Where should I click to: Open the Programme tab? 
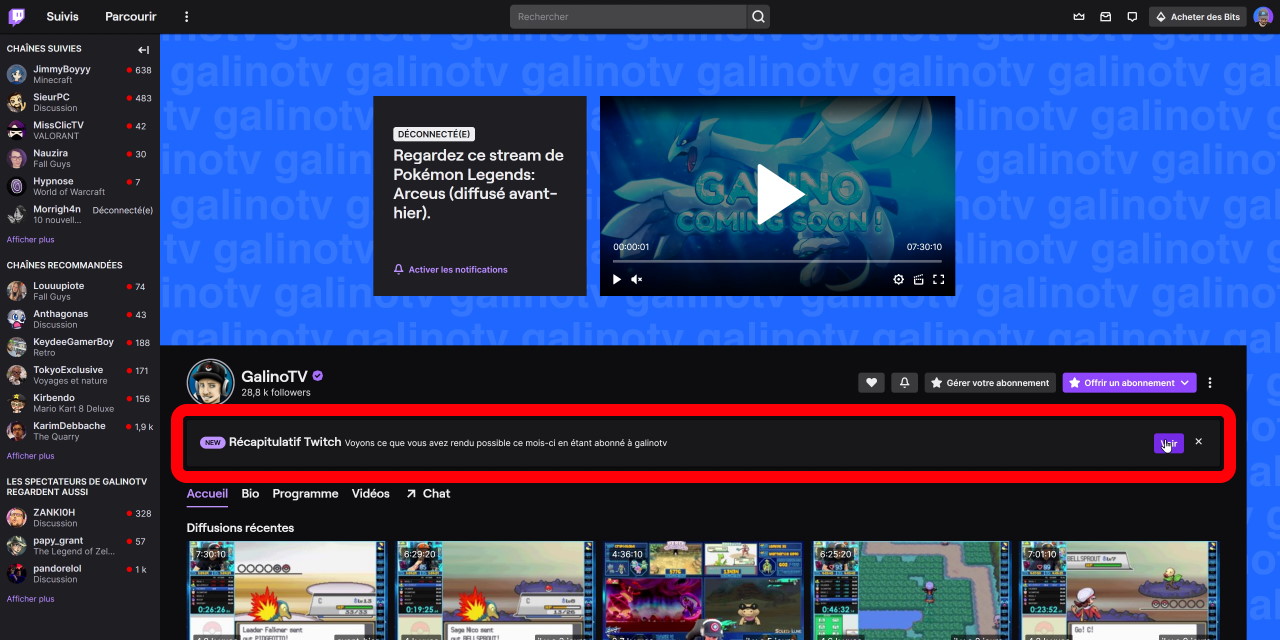point(305,494)
